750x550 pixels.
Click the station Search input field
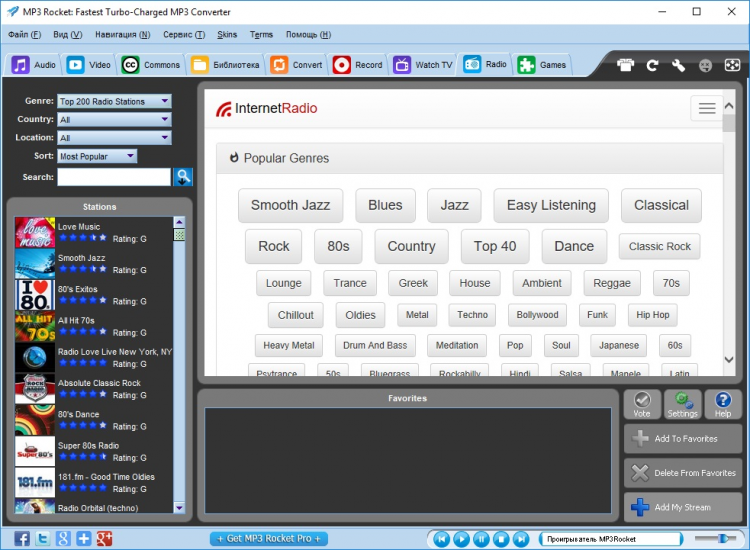coord(114,177)
